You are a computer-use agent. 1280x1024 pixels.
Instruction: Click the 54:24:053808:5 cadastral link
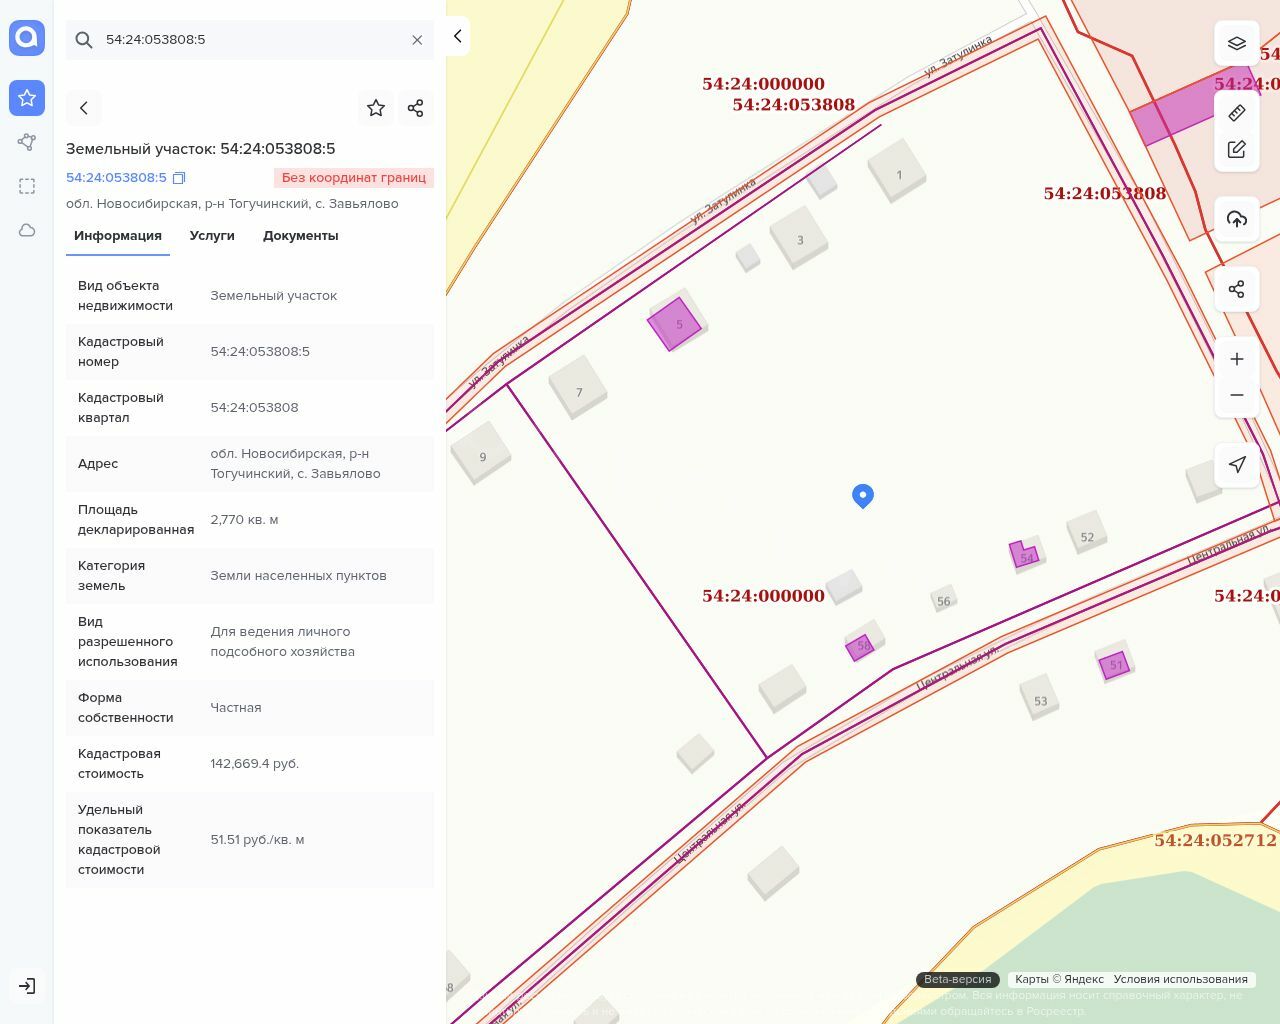[116, 178]
